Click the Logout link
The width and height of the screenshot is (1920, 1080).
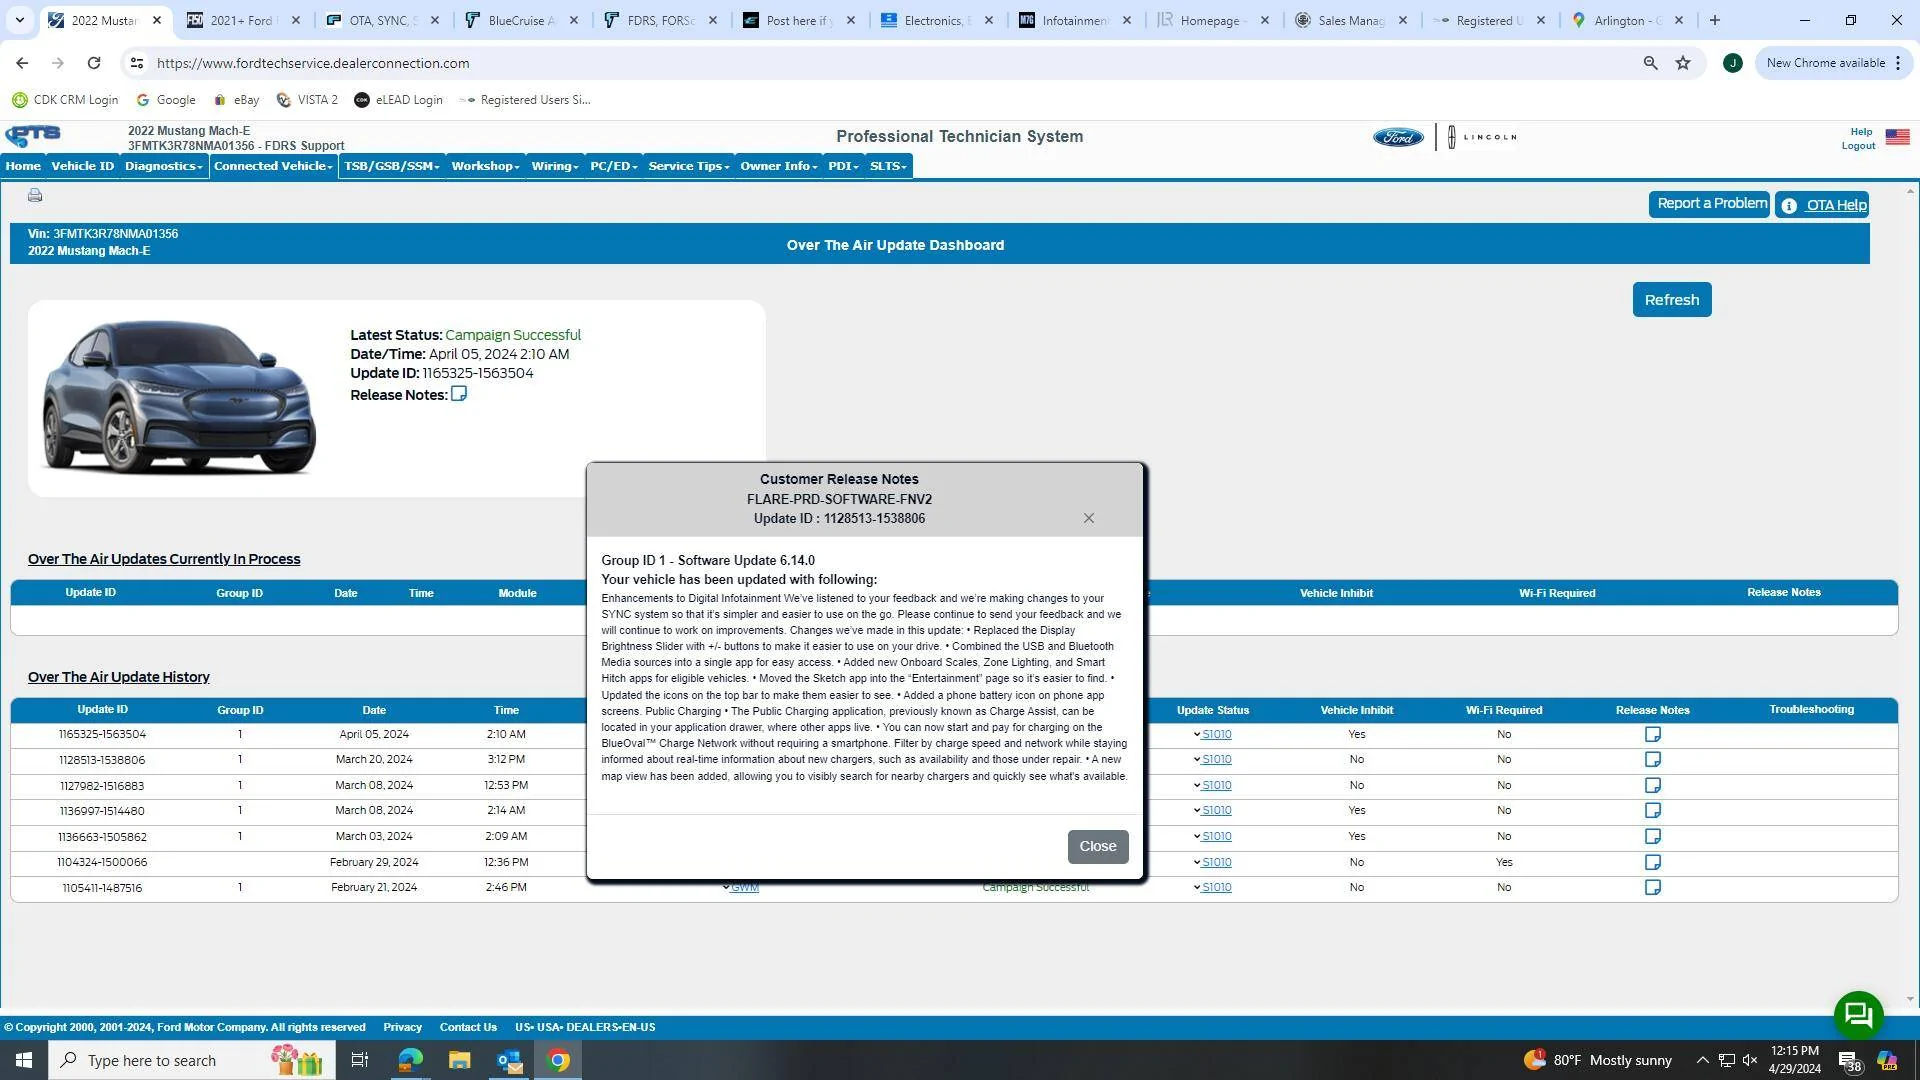[1858, 146]
